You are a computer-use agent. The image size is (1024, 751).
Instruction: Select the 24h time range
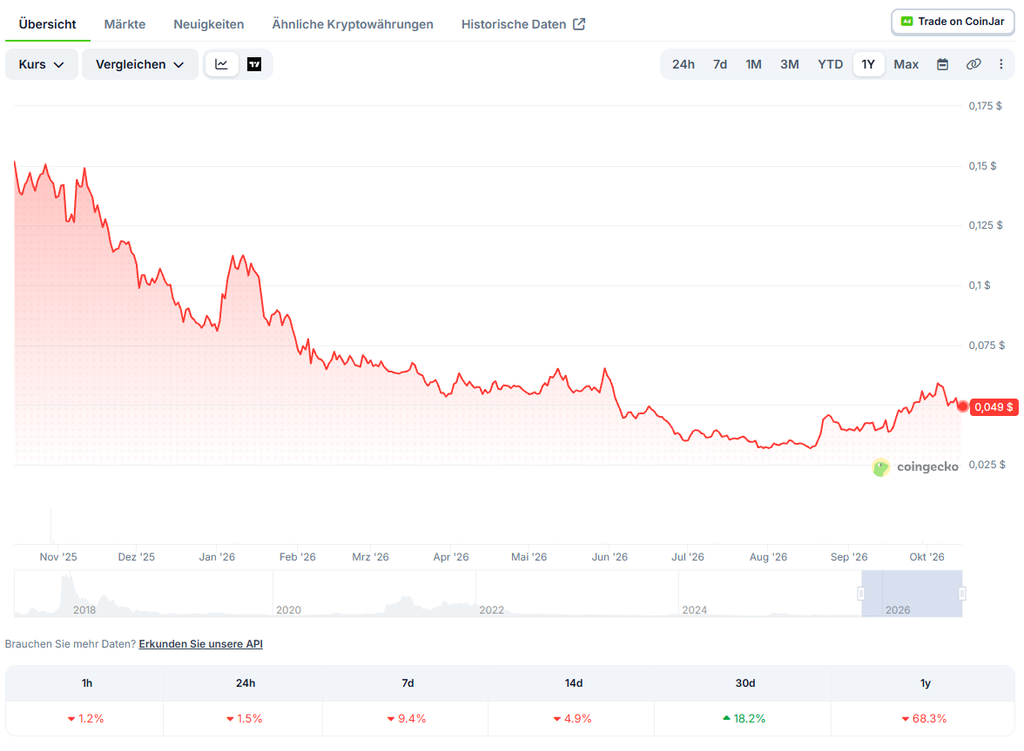point(683,64)
